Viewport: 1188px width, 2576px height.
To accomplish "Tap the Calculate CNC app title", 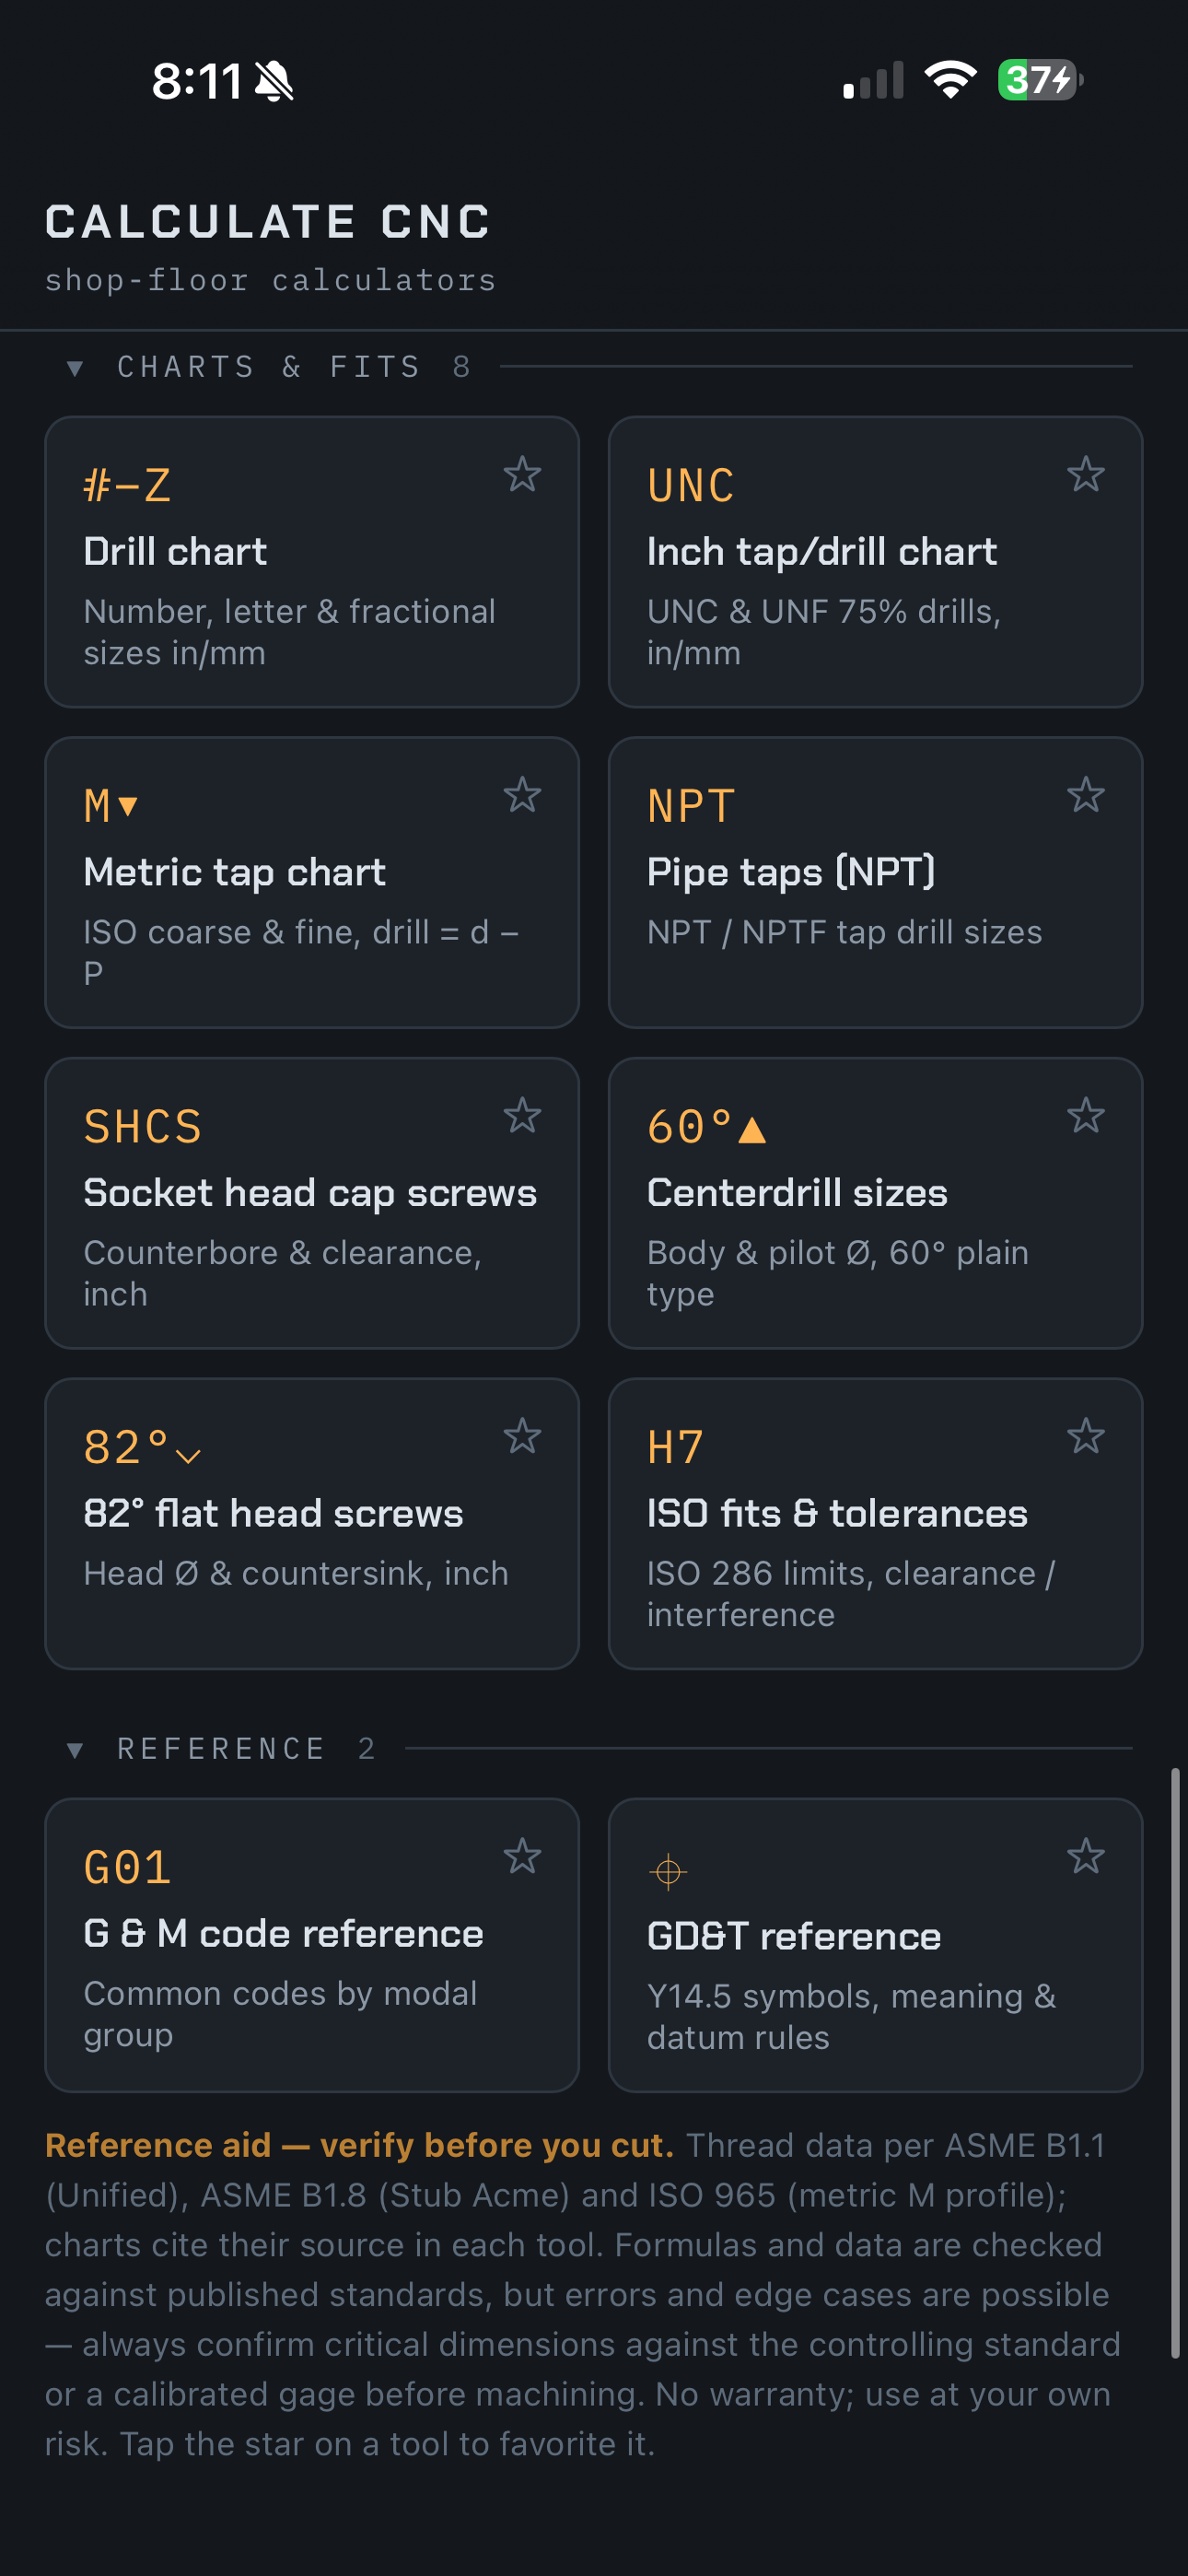I will (x=268, y=221).
